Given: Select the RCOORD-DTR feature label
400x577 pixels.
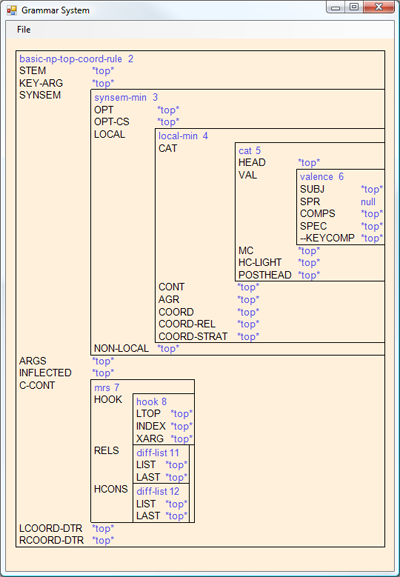Looking at the screenshot, I should point(52,540).
